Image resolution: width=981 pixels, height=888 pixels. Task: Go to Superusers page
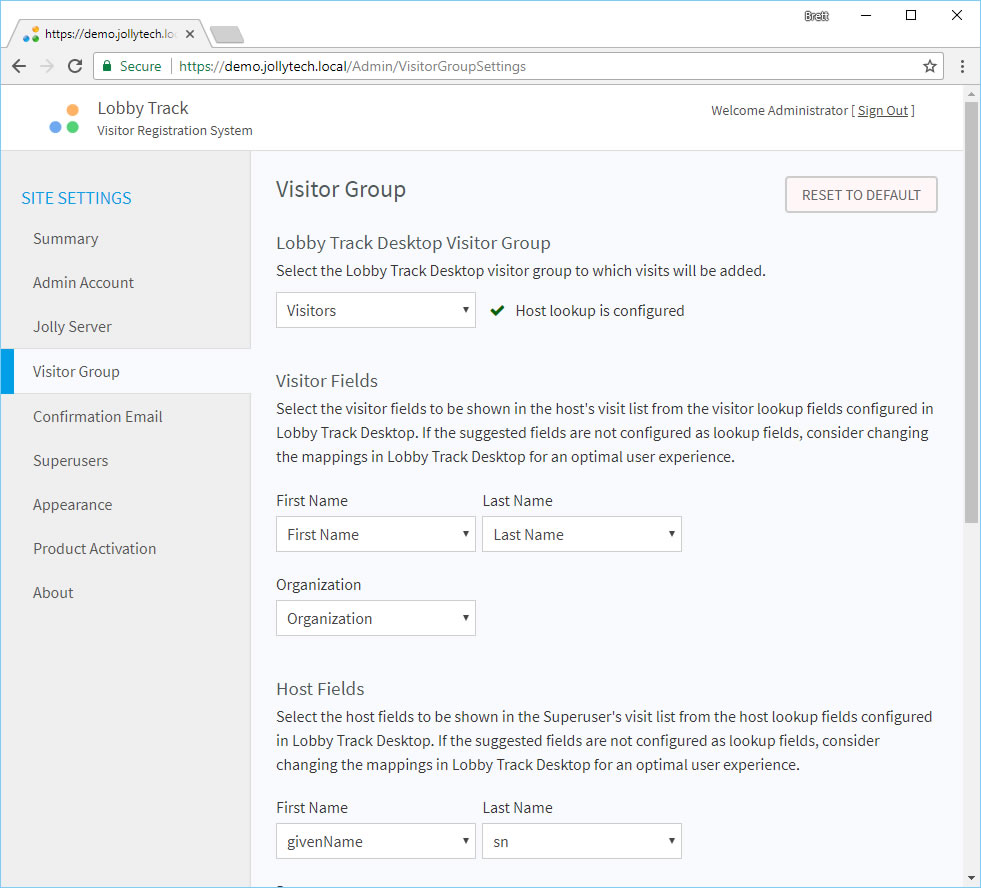71,461
